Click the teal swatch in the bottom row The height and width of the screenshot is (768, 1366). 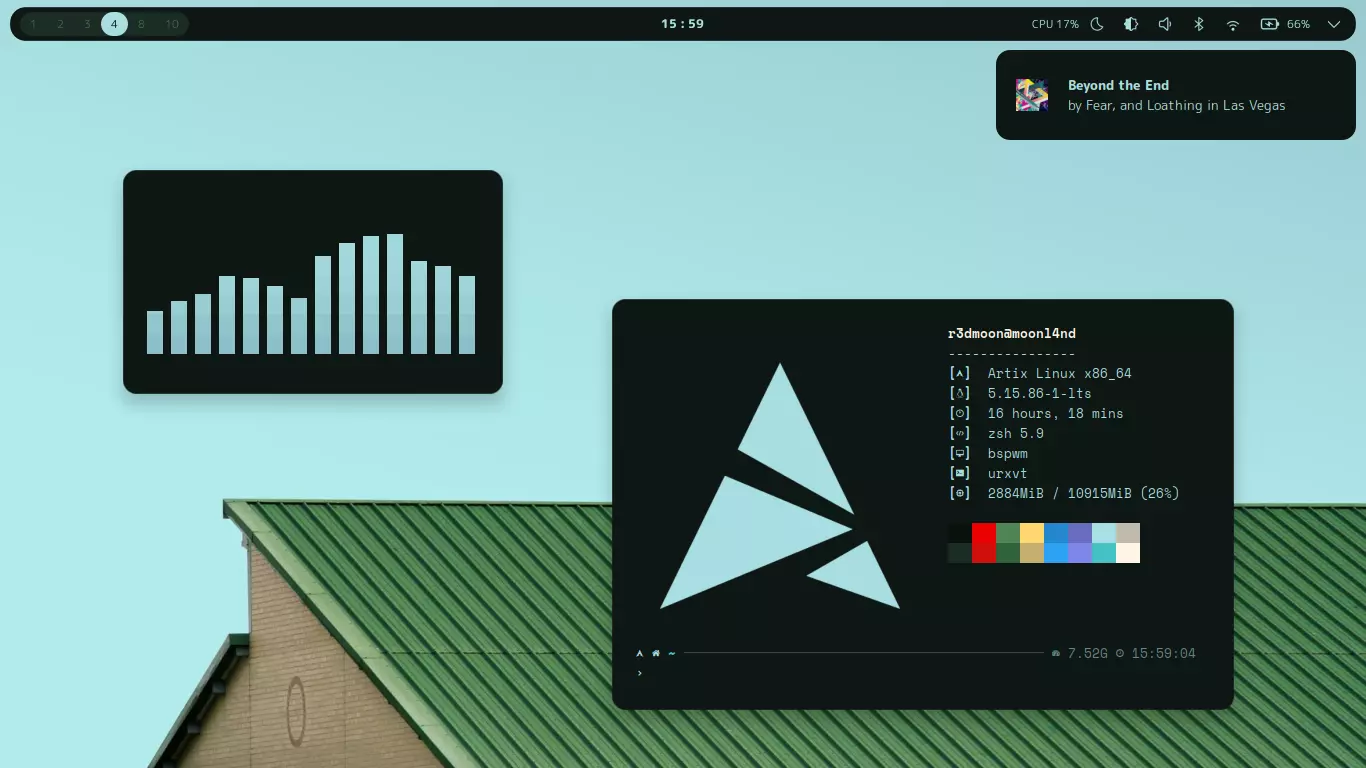(x=1104, y=553)
